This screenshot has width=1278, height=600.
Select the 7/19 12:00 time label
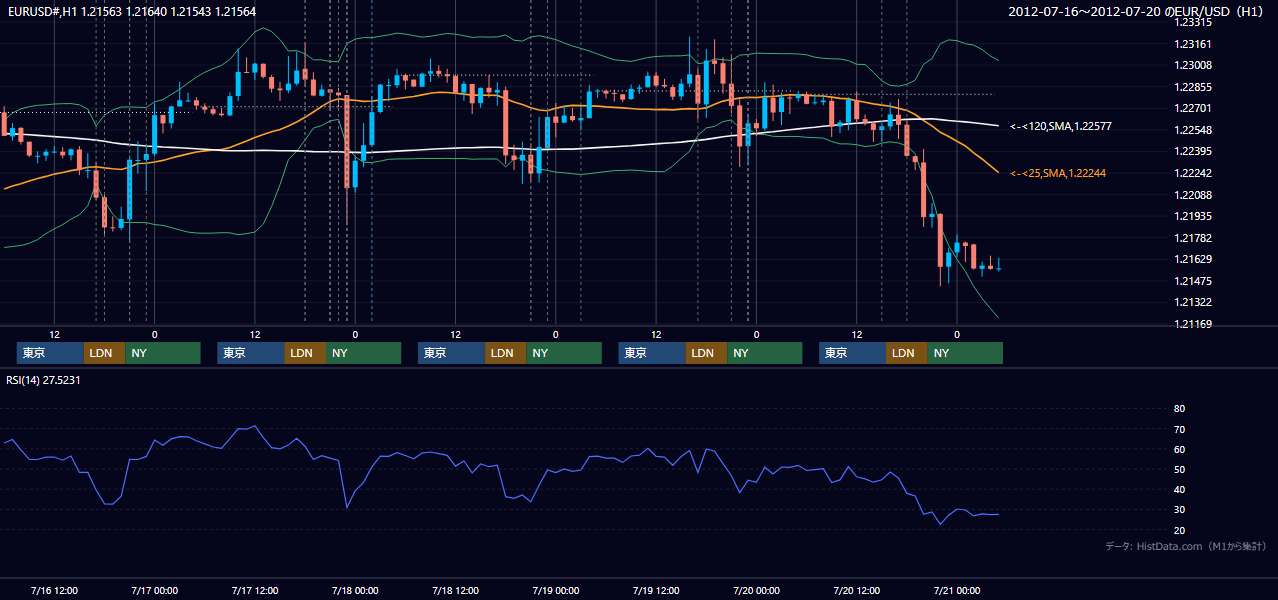[x=656, y=590]
